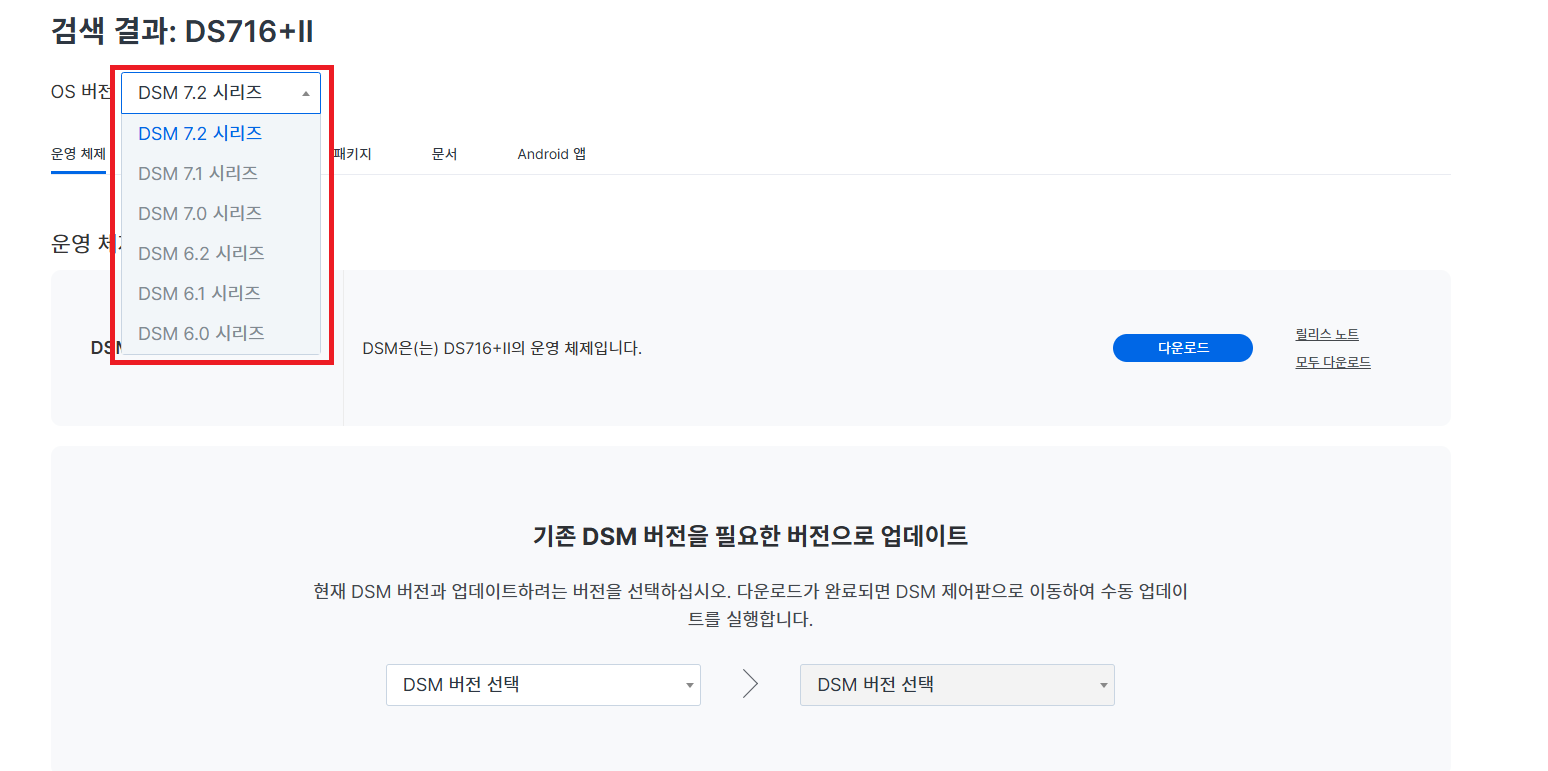Image resolution: width=1548 pixels, height=771 pixels.
Task: Open the Android 앱 tab
Action: (x=551, y=154)
